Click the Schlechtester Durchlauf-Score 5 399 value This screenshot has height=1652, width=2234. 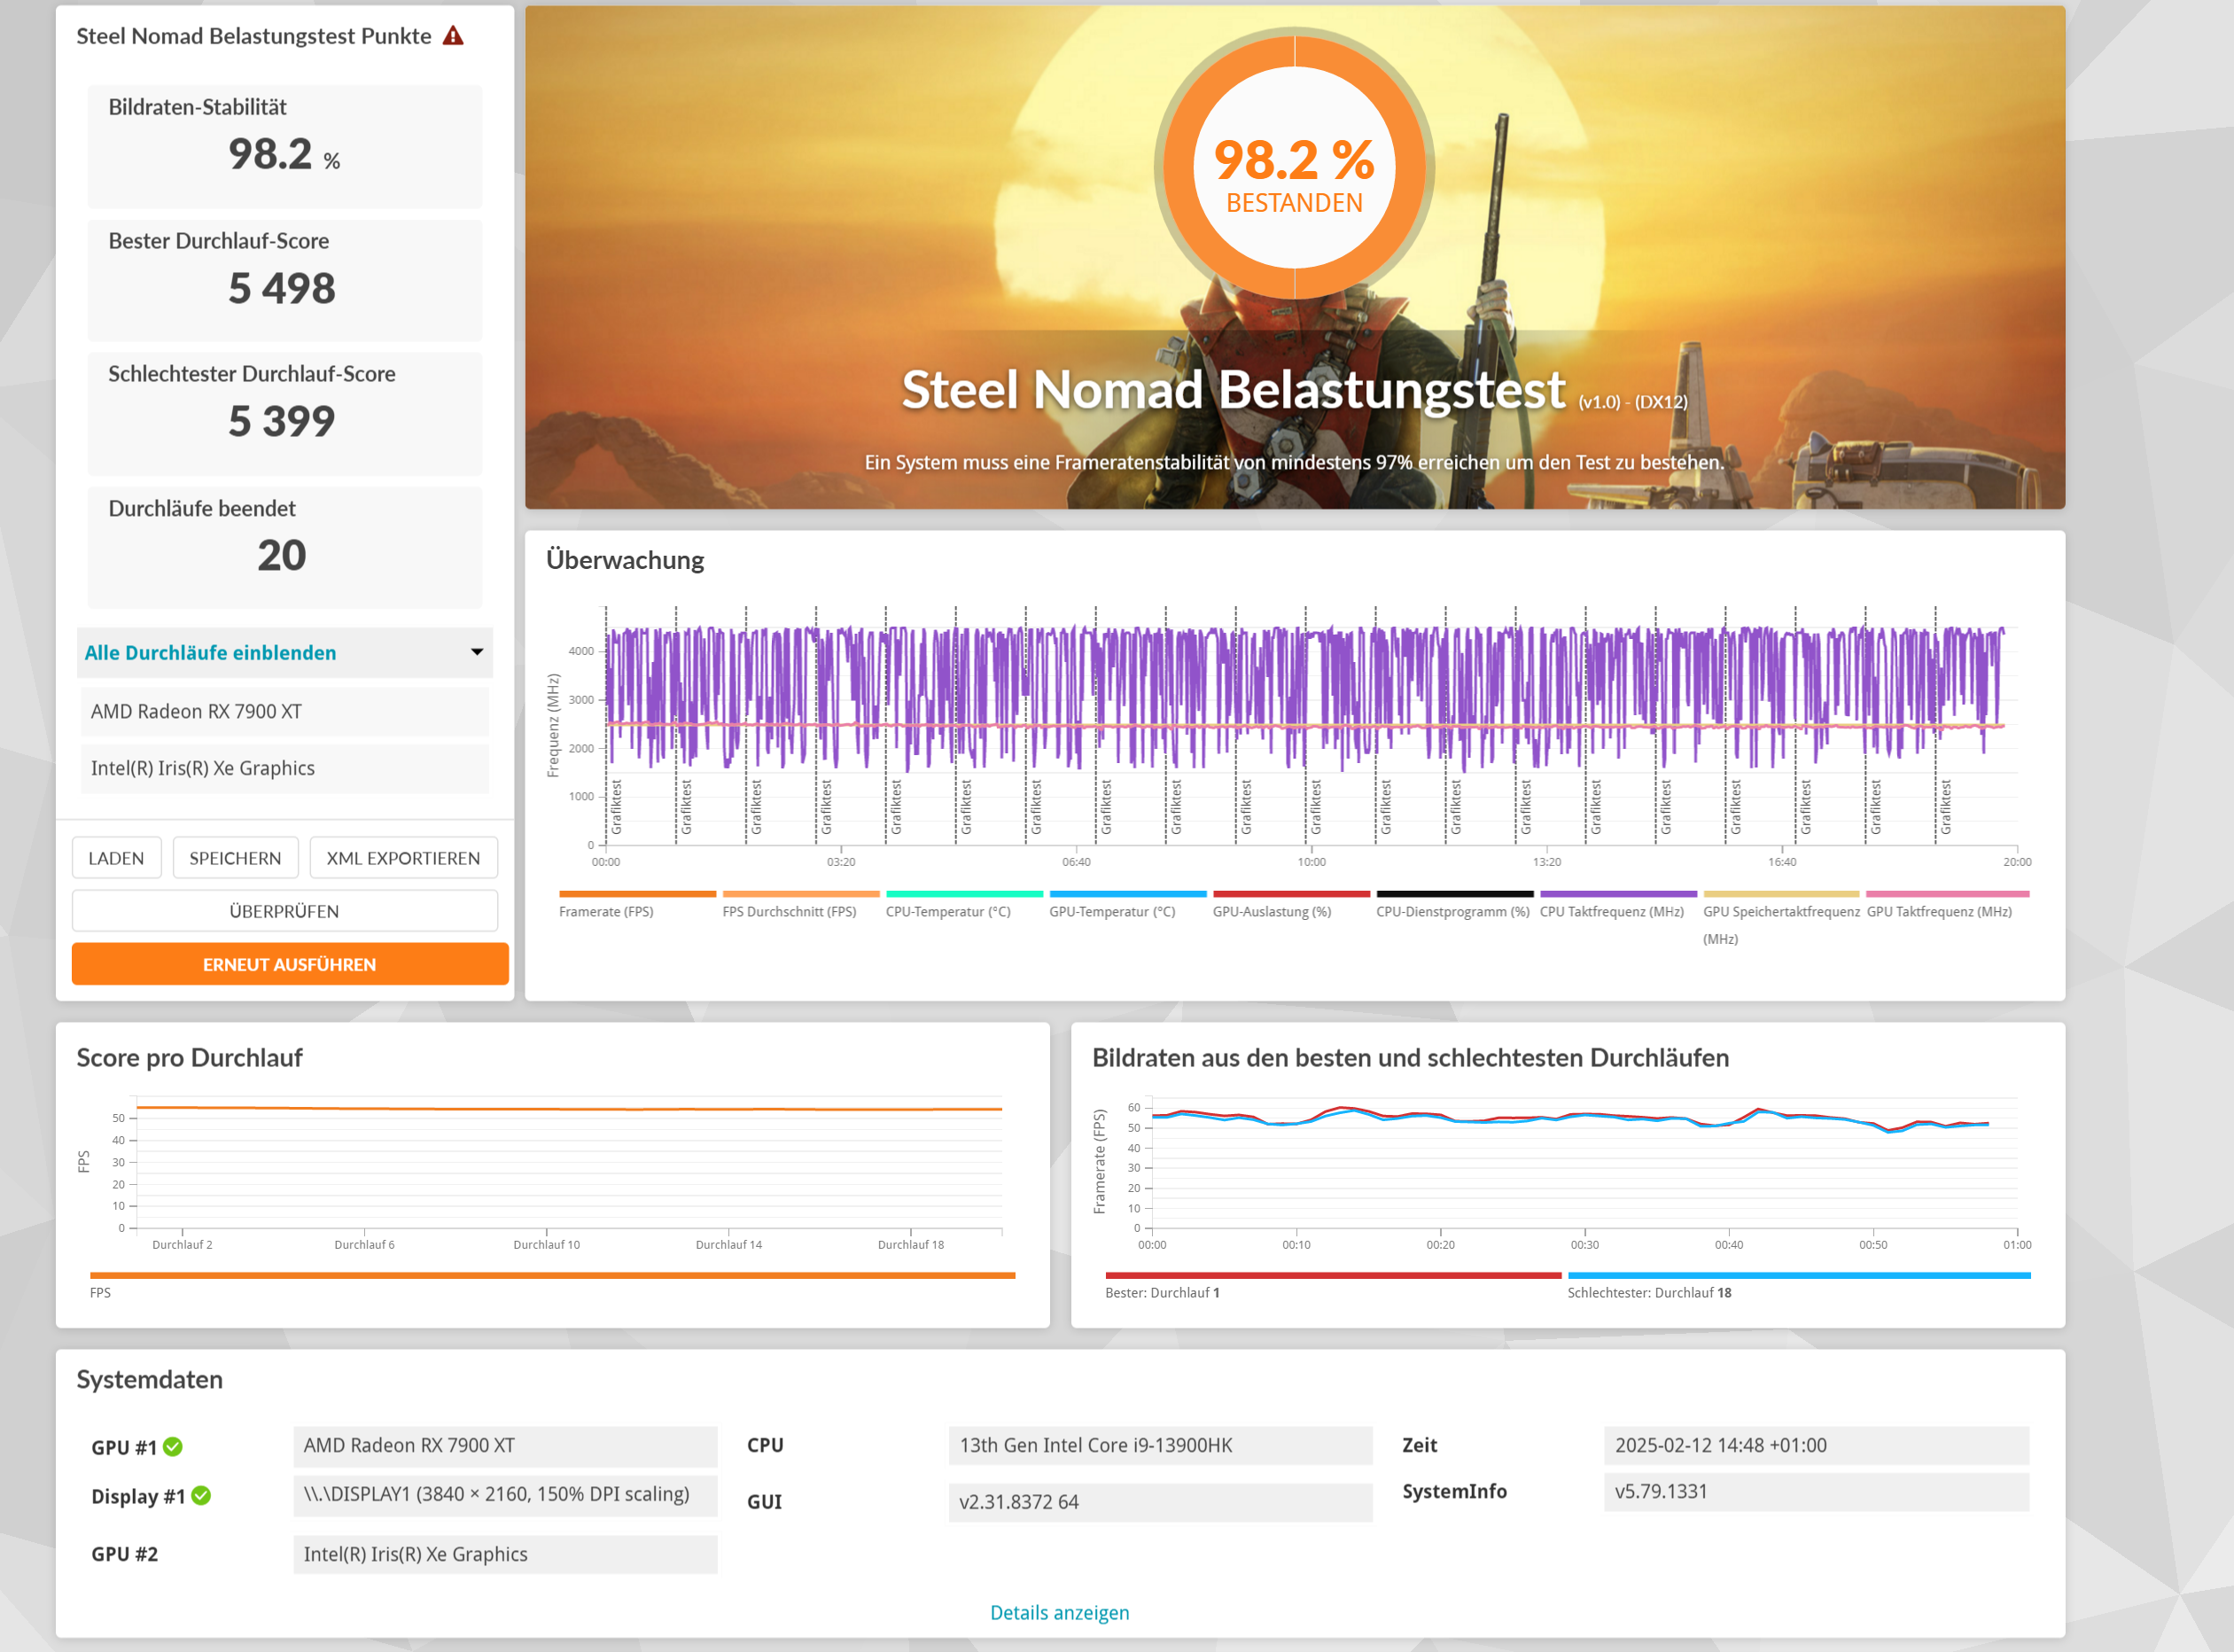click(282, 421)
